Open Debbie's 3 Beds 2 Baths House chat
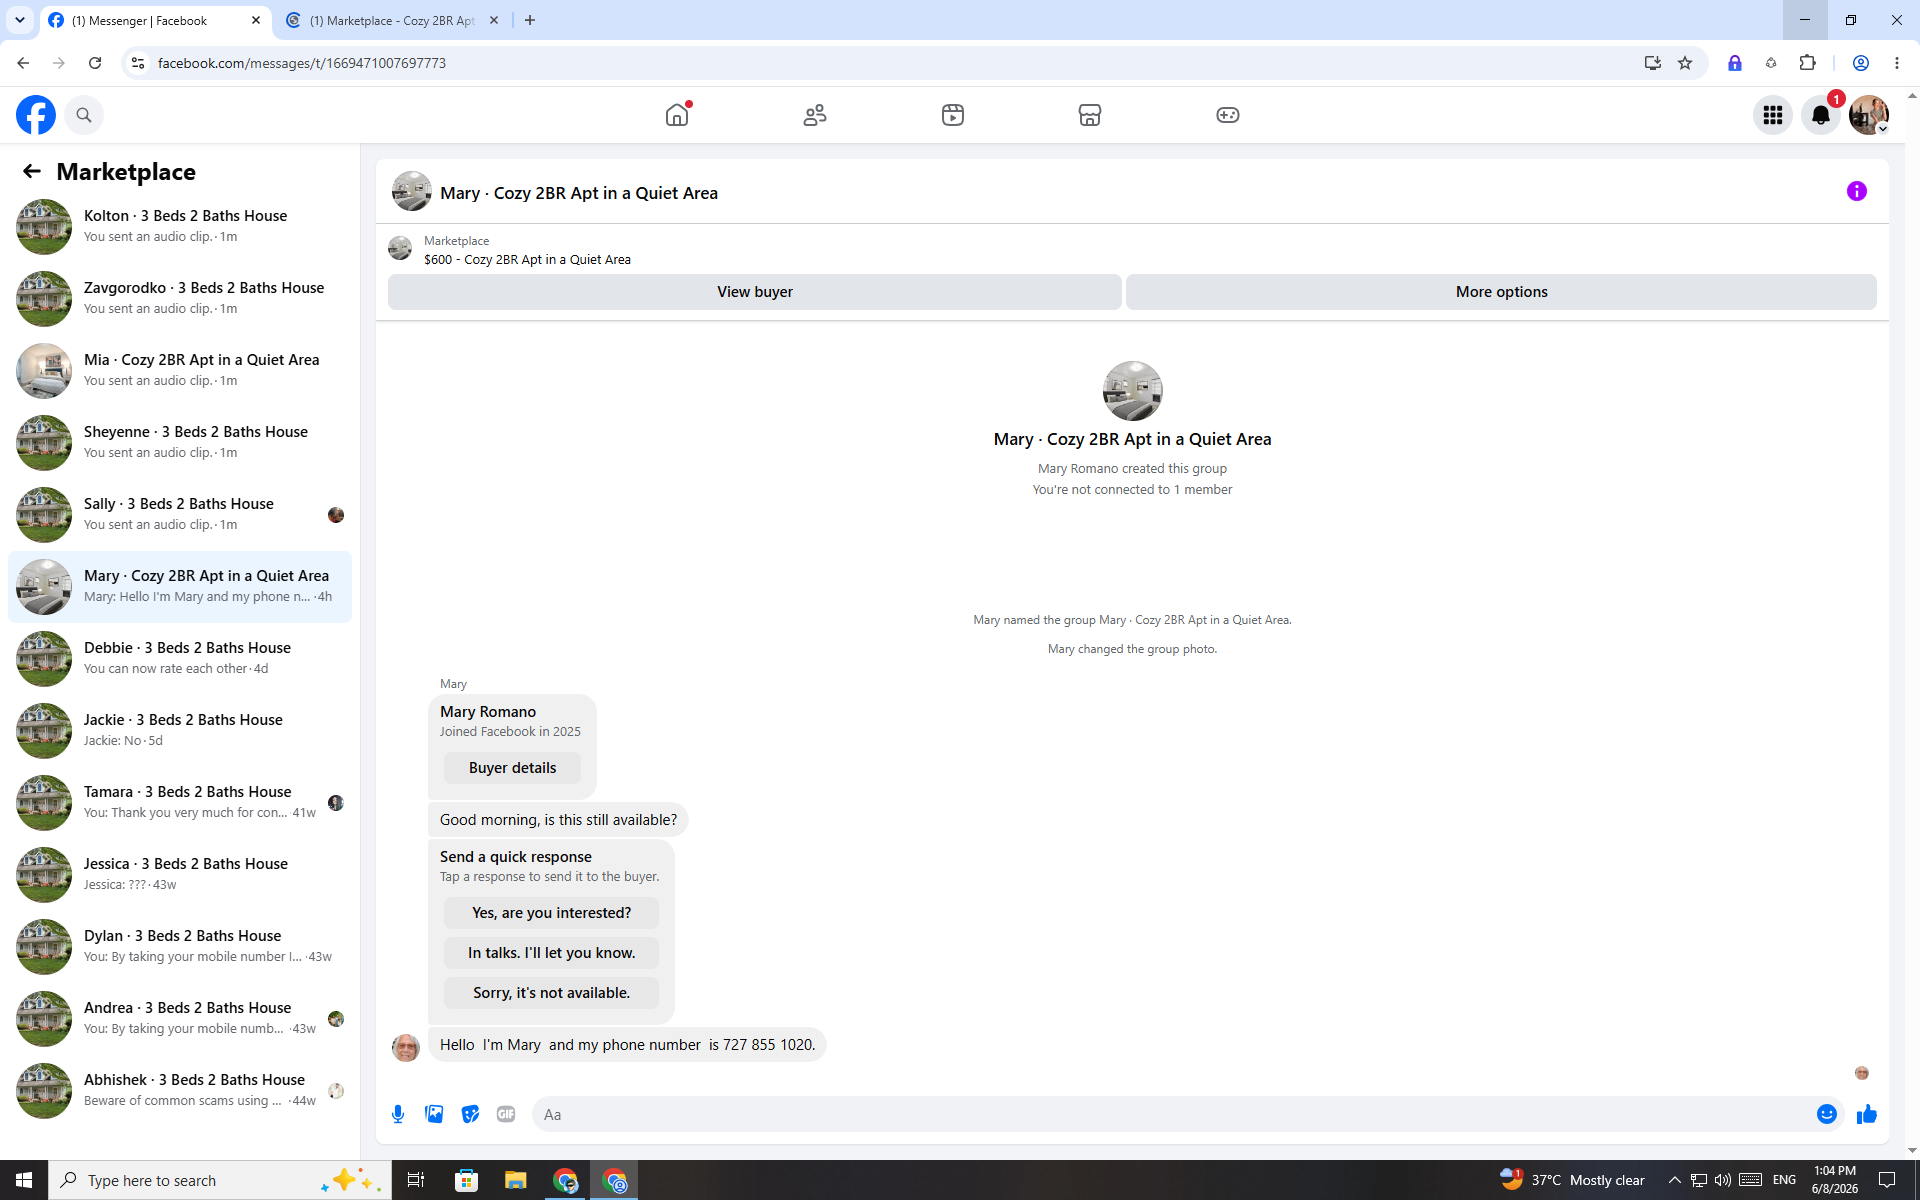Viewport: 1920px width, 1200px height. point(180,659)
